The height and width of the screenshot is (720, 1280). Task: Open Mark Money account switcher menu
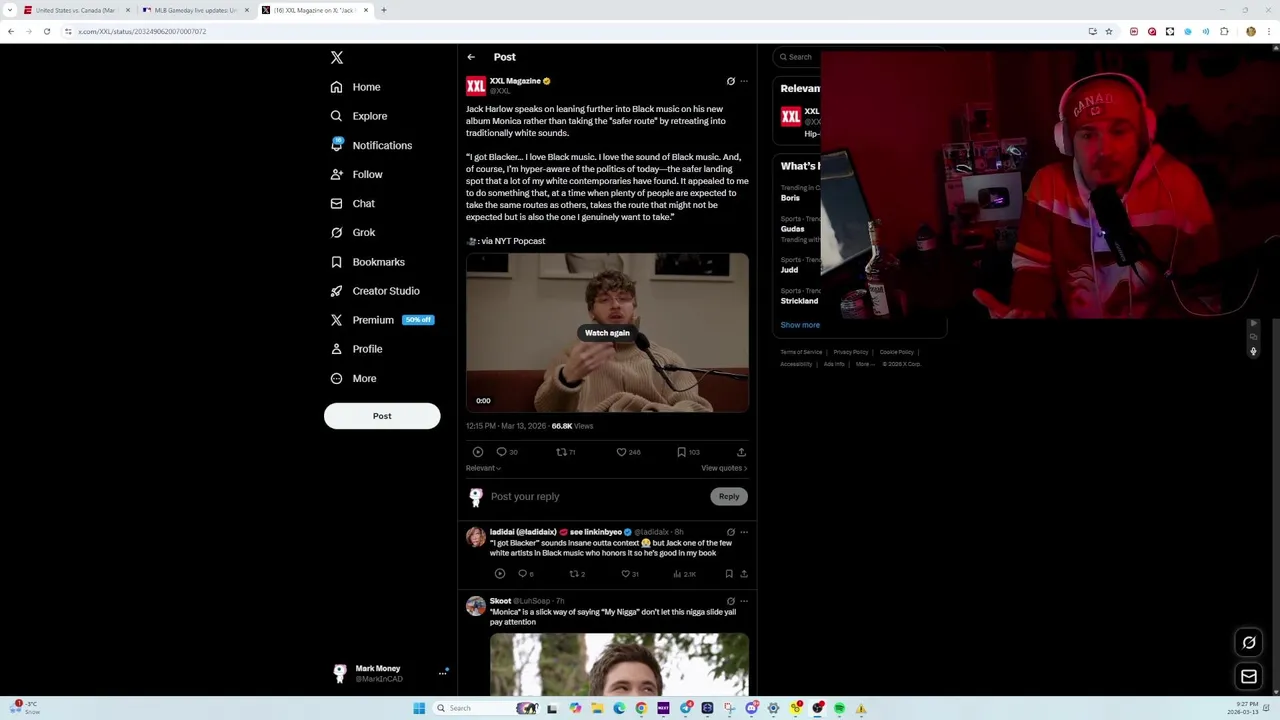390,673
